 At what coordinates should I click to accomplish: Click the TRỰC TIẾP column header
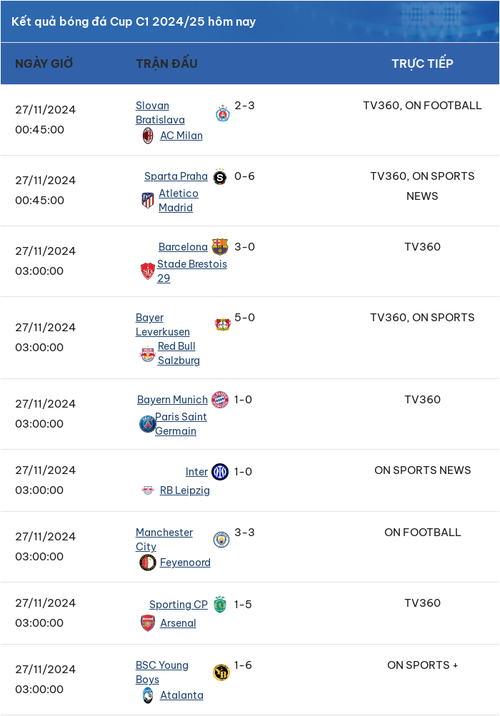[x=422, y=63]
